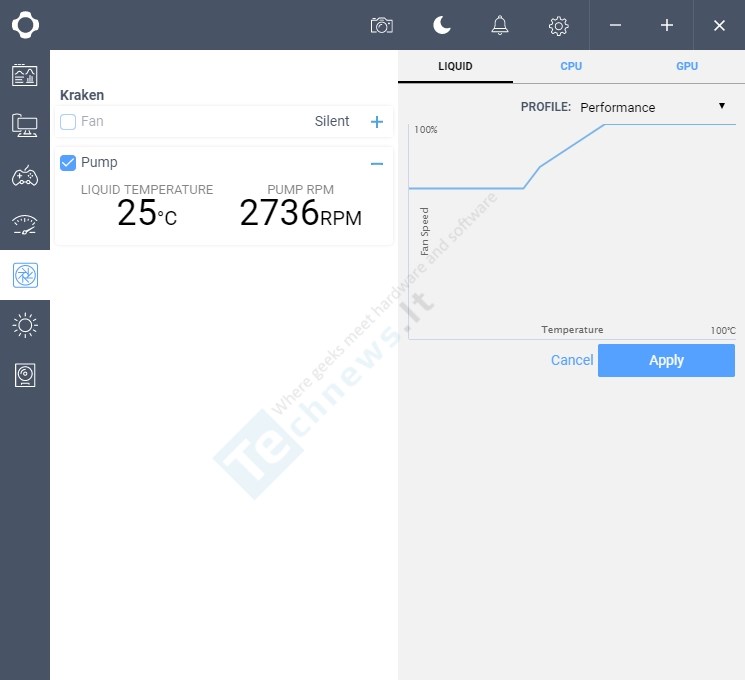Open notifications bell icon
This screenshot has width=745, height=680.
tap(500, 25)
